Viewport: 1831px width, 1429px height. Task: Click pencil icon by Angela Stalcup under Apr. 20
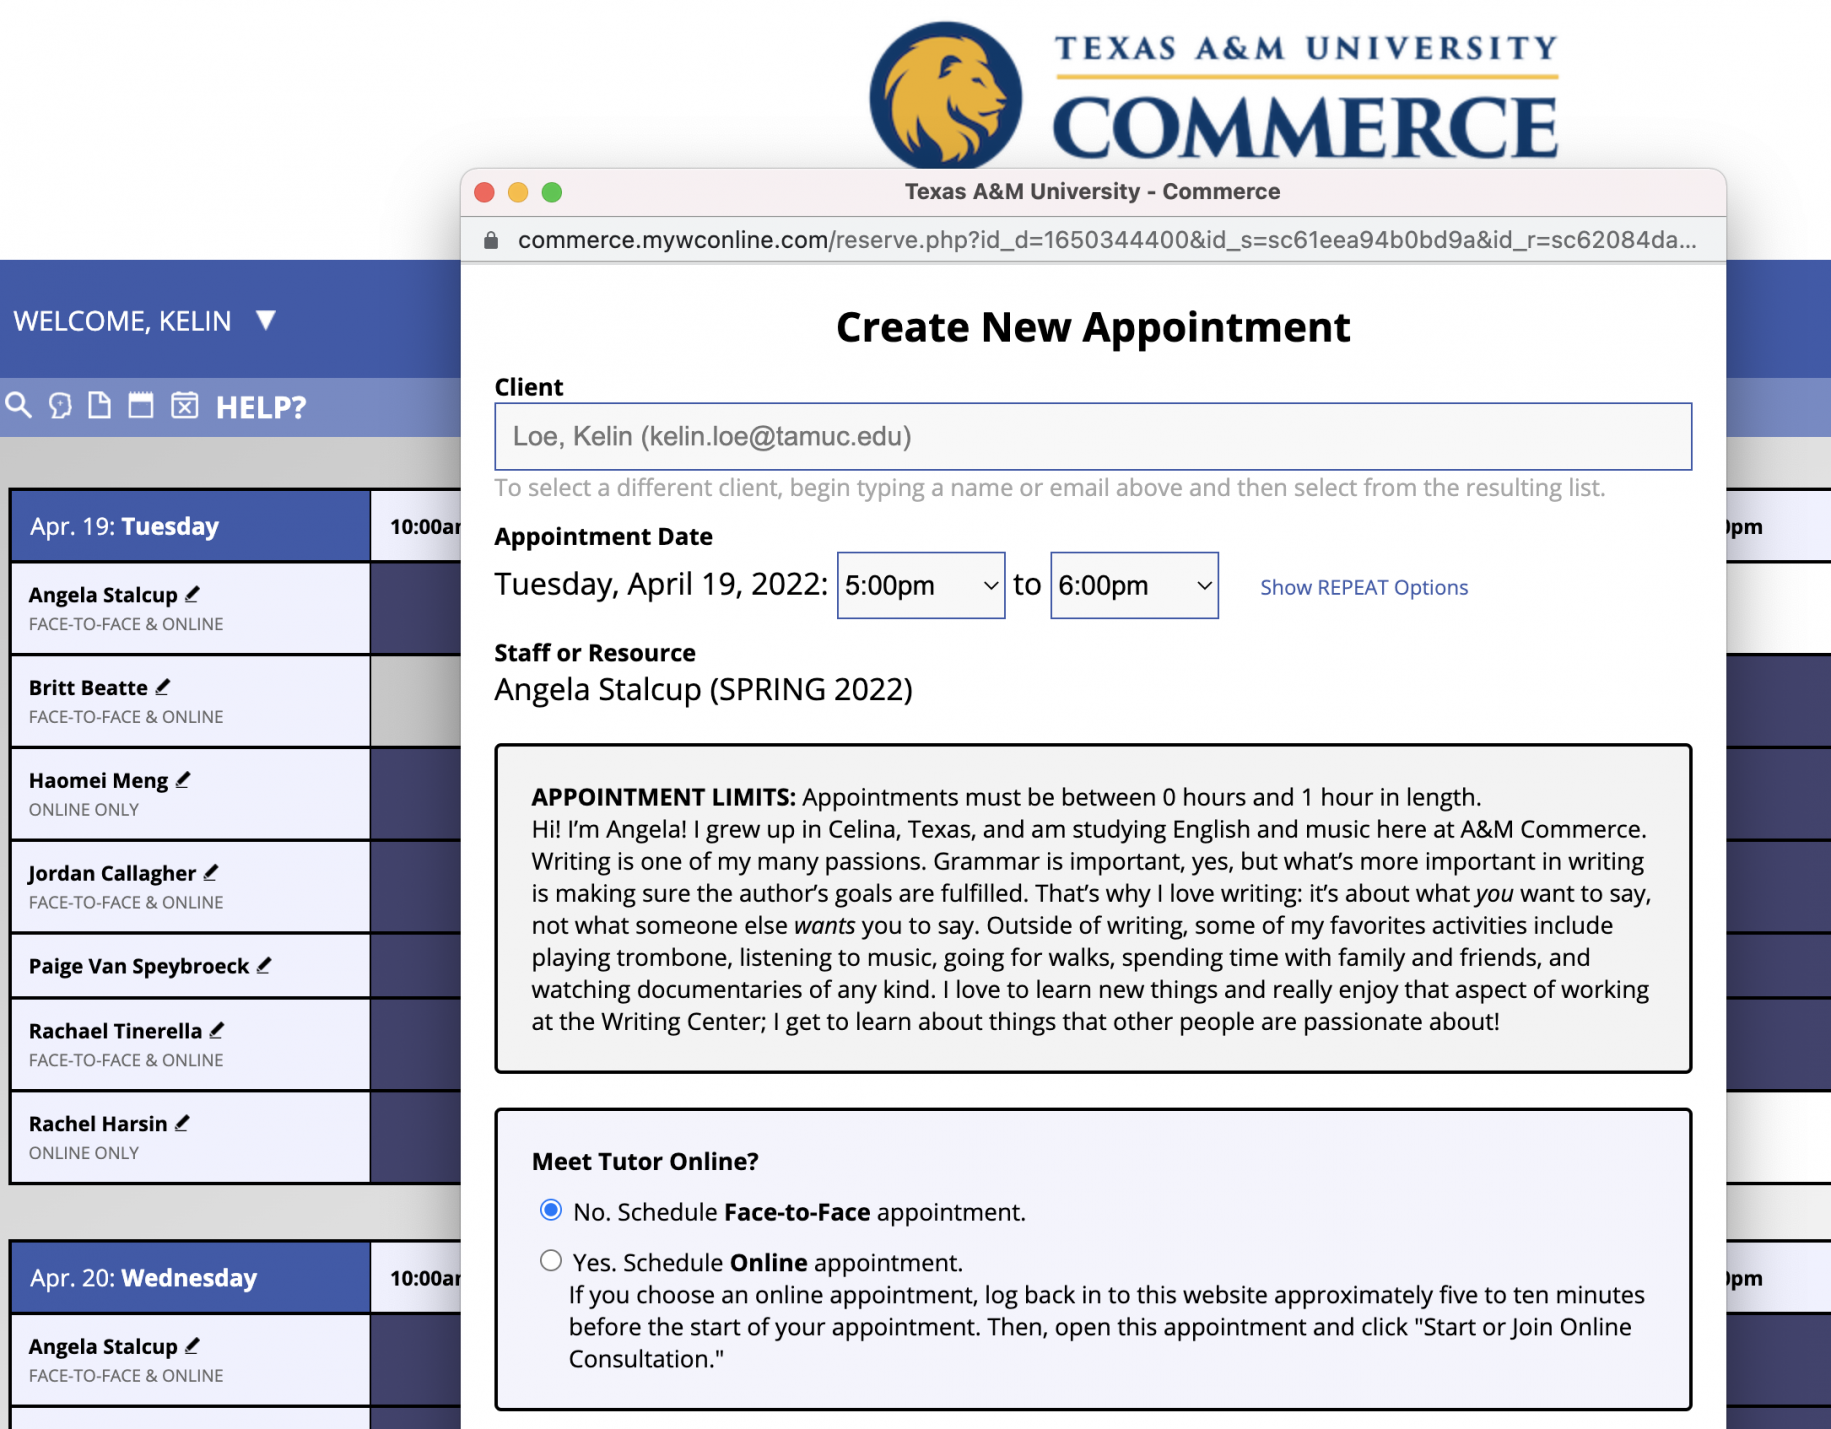193,1346
